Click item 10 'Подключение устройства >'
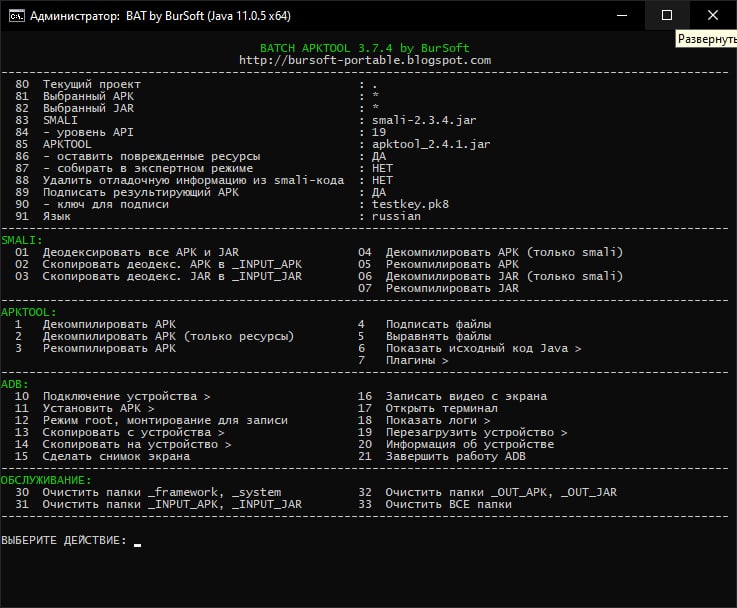737x608 pixels. point(112,397)
